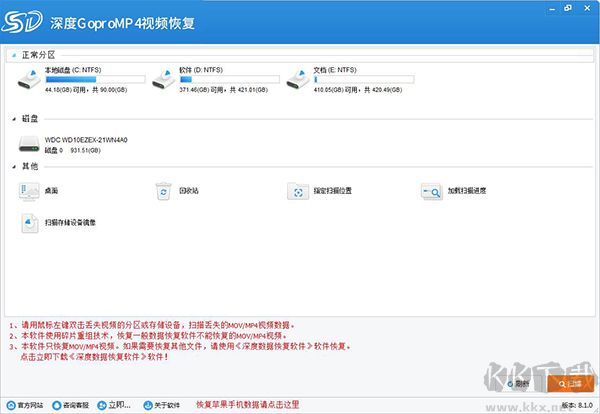
Task: Choose the specify scan location (指定扫描位置) icon
Action: (x=298, y=190)
